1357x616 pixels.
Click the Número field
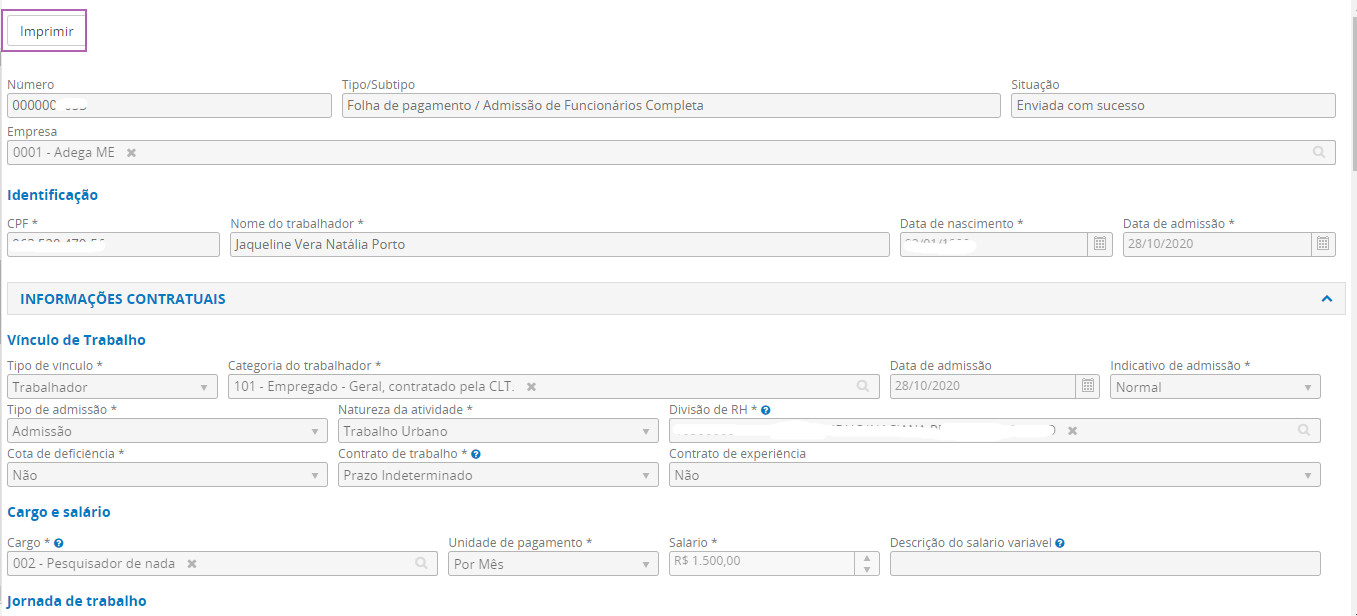[169, 105]
